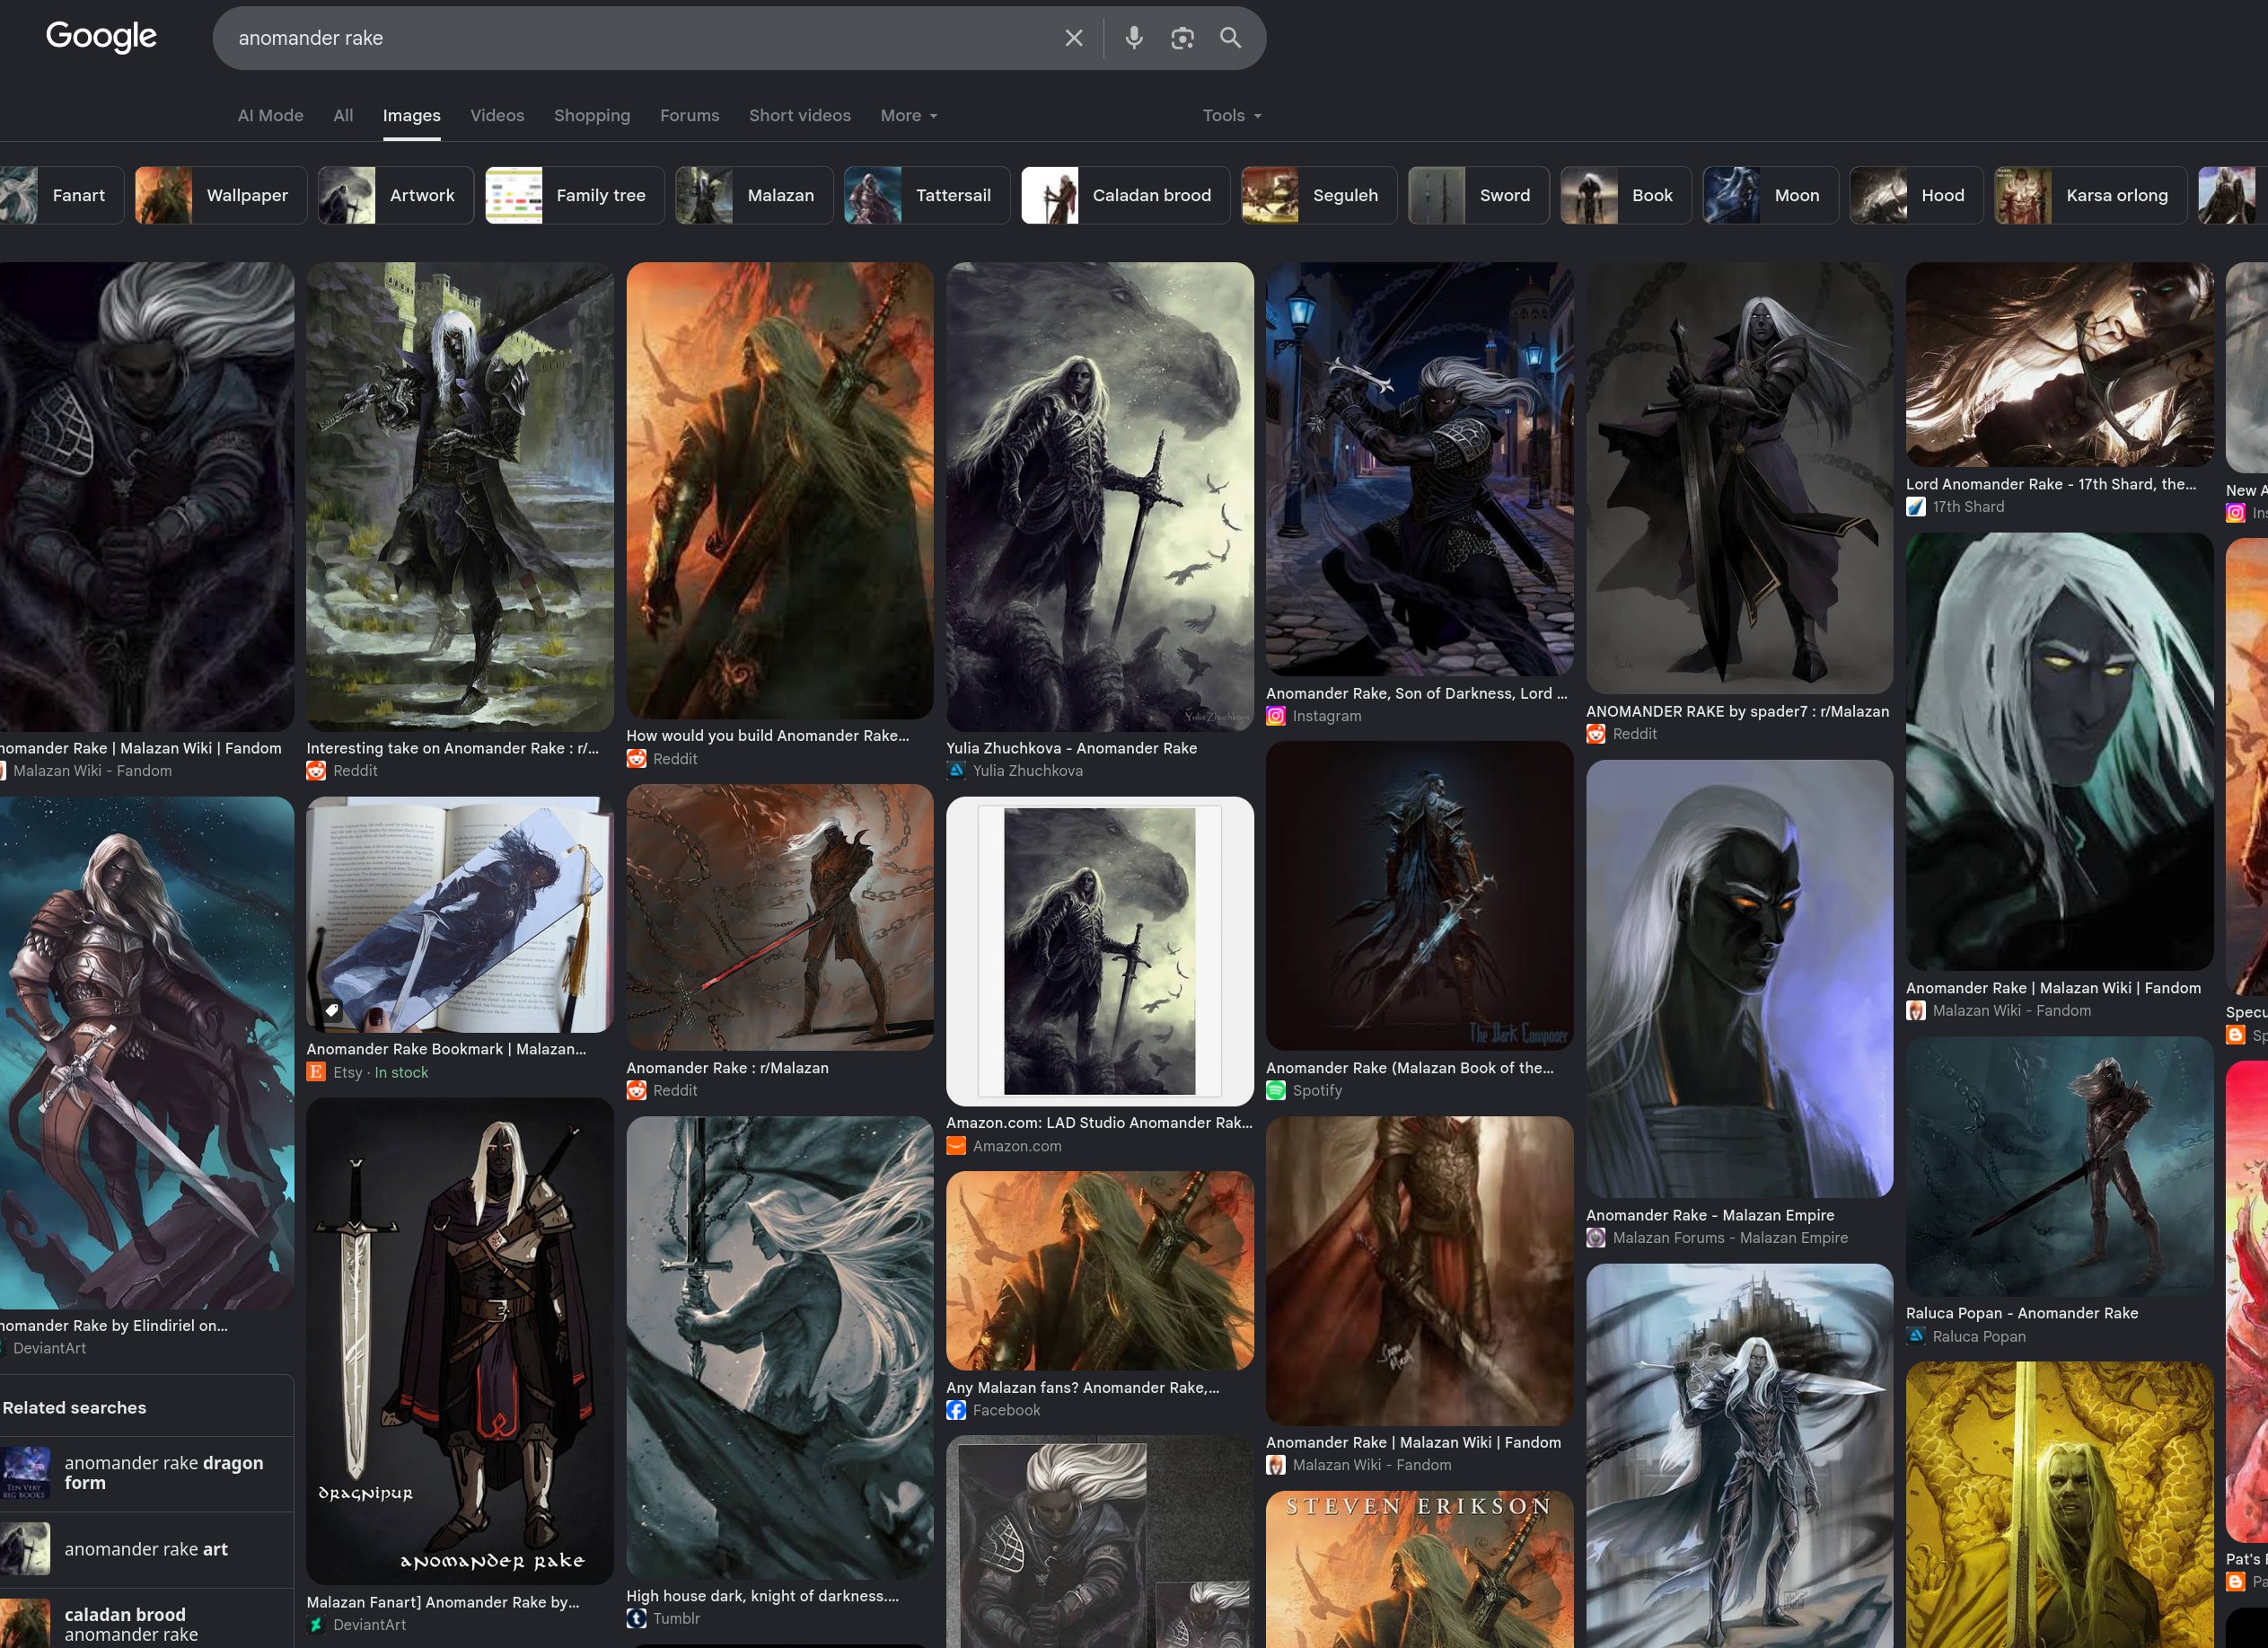This screenshot has width=2268, height=1648.
Task: Click the Fandom icon under the red-armored figure
Action: 1276,1465
